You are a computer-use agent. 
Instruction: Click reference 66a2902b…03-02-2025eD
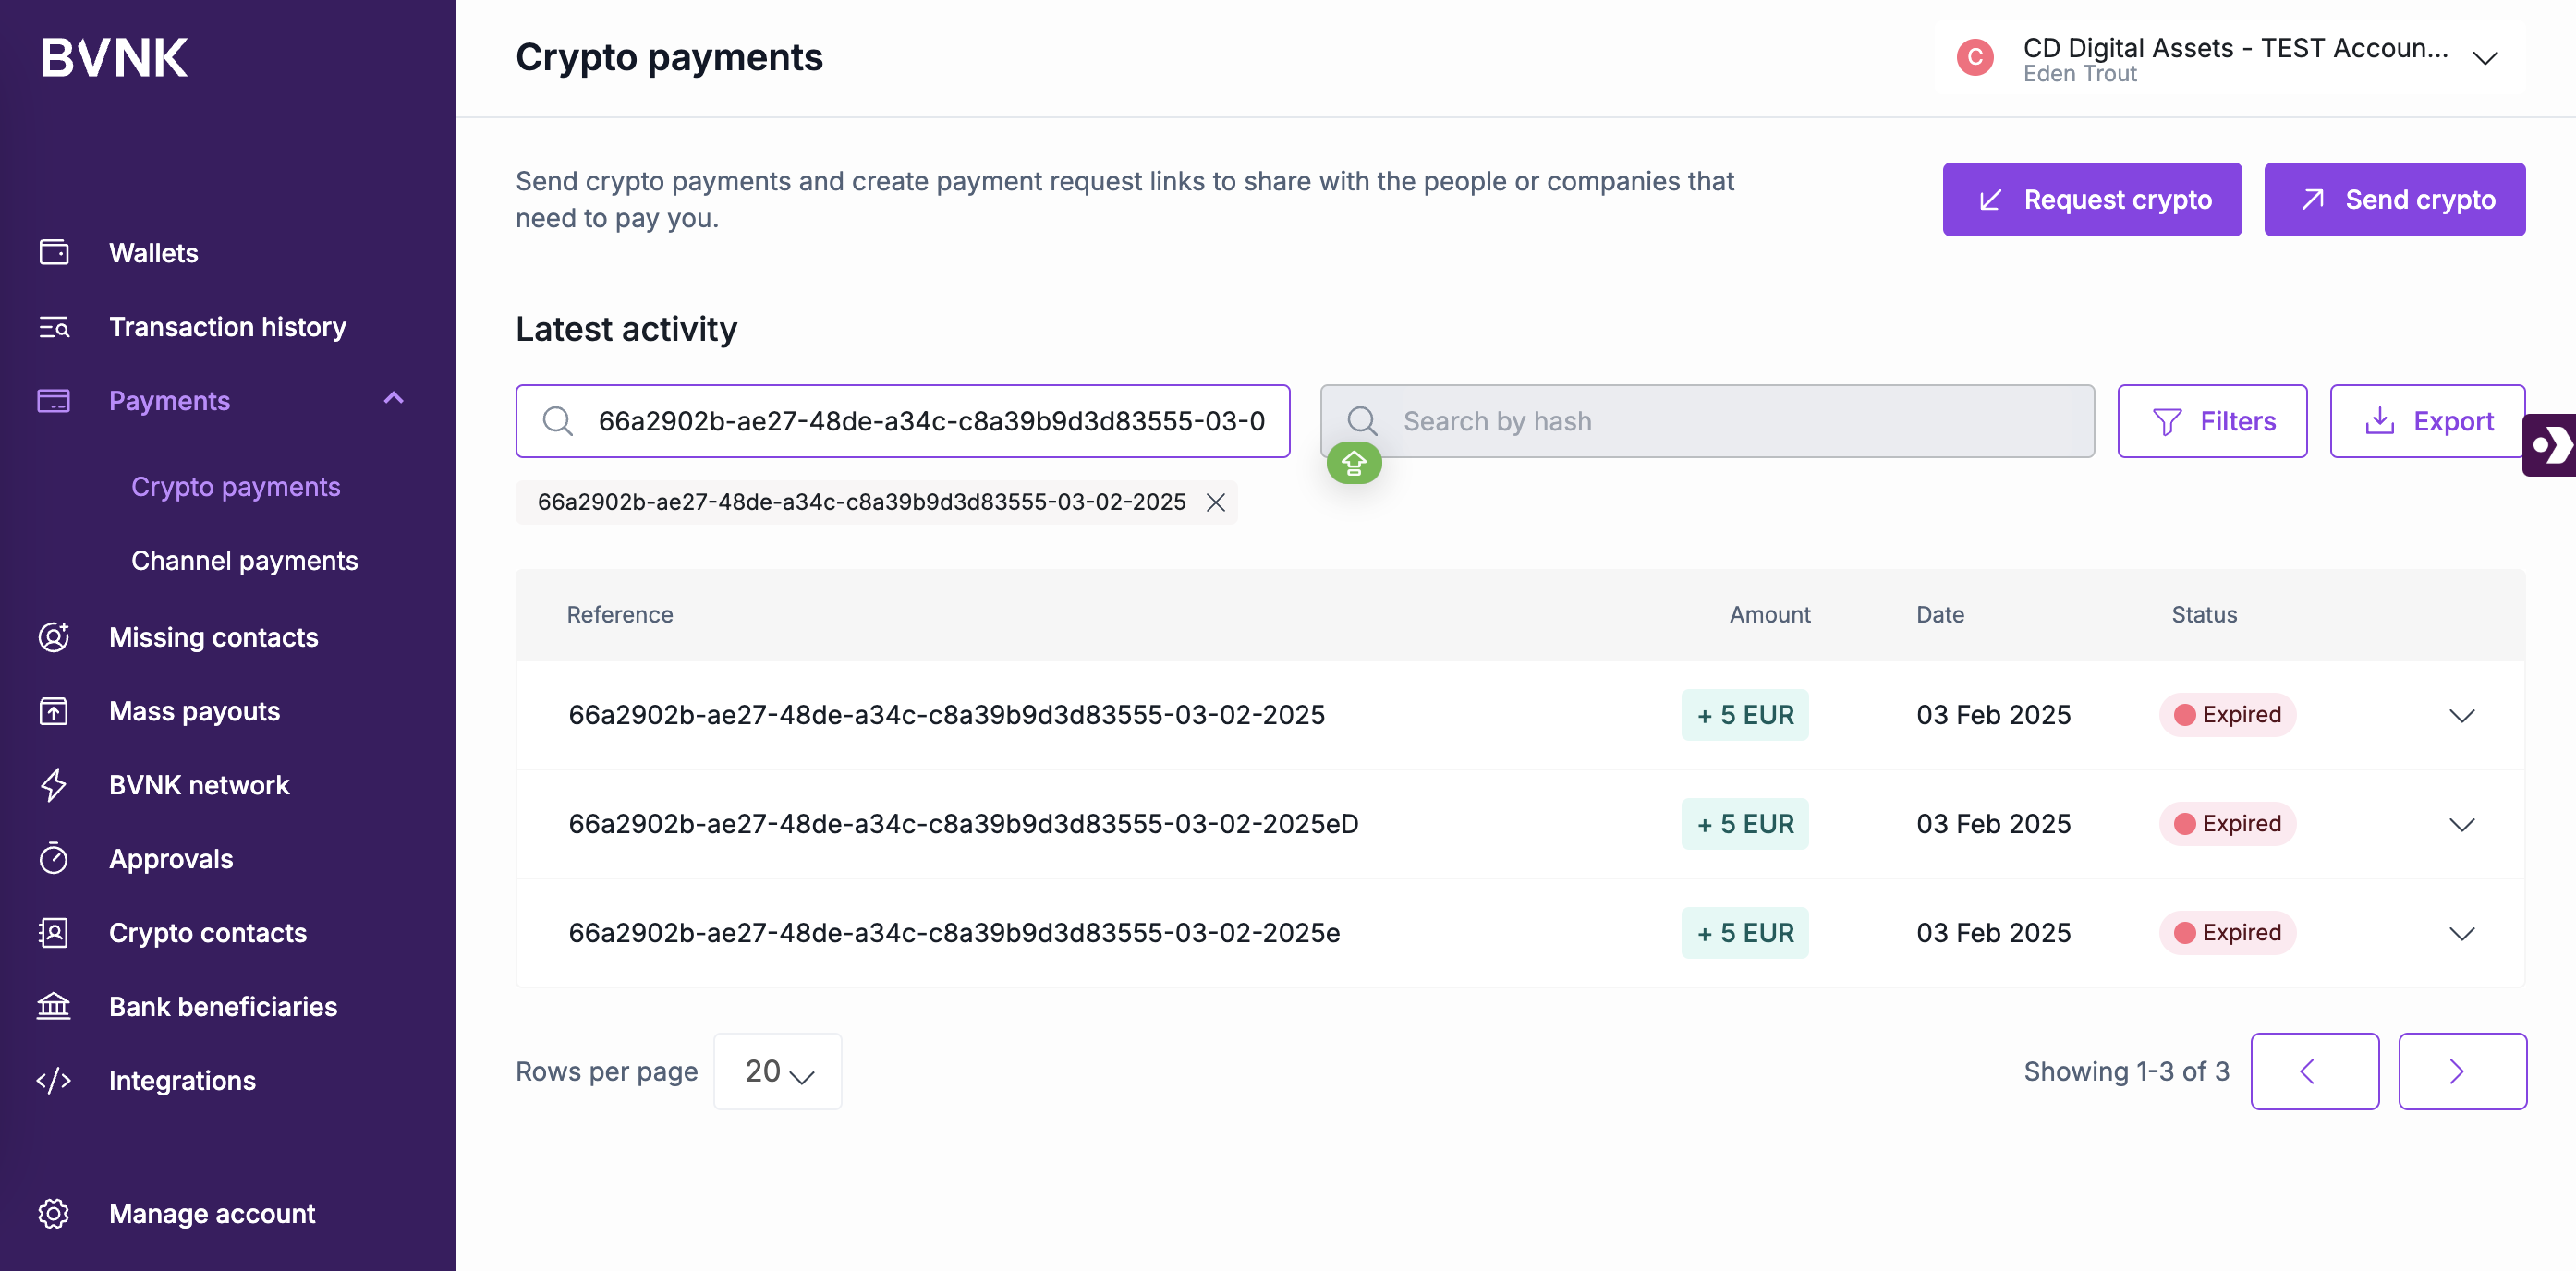(963, 824)
